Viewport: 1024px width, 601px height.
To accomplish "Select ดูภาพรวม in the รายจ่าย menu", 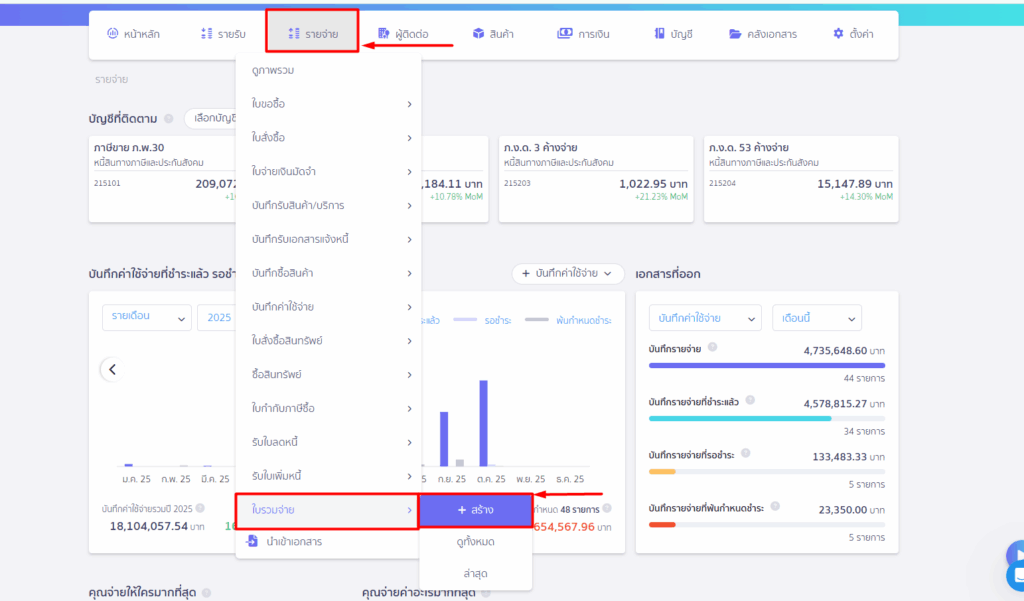I will click(273, 70).
